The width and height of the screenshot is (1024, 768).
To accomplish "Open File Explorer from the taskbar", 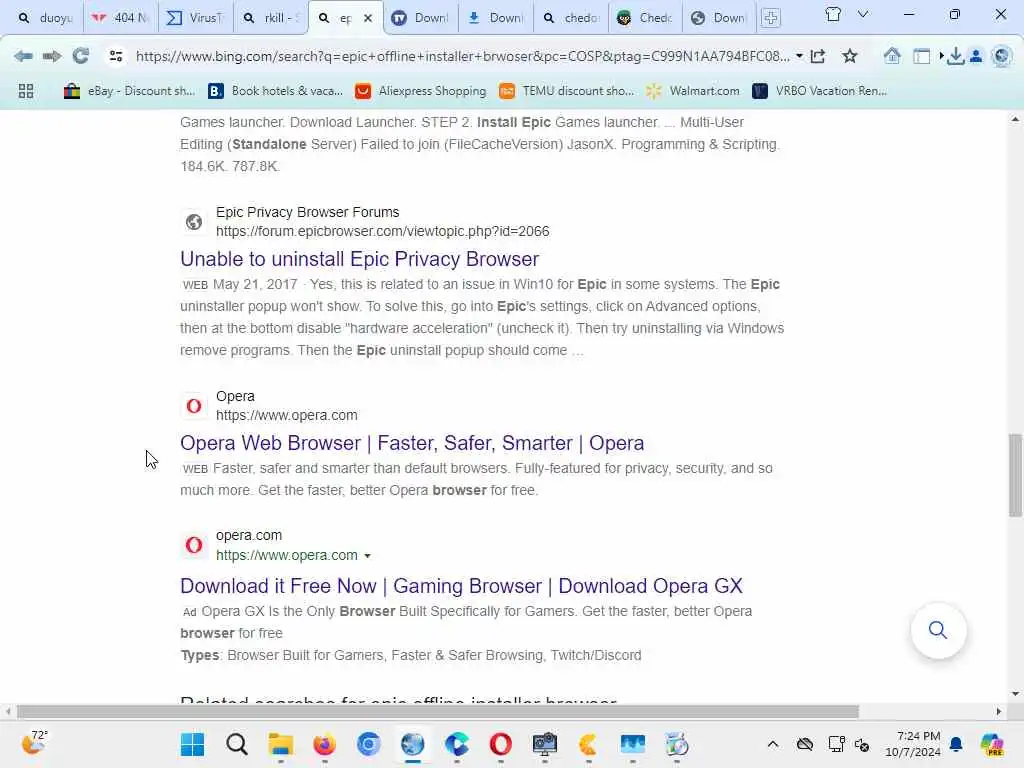I will [281, 744].
